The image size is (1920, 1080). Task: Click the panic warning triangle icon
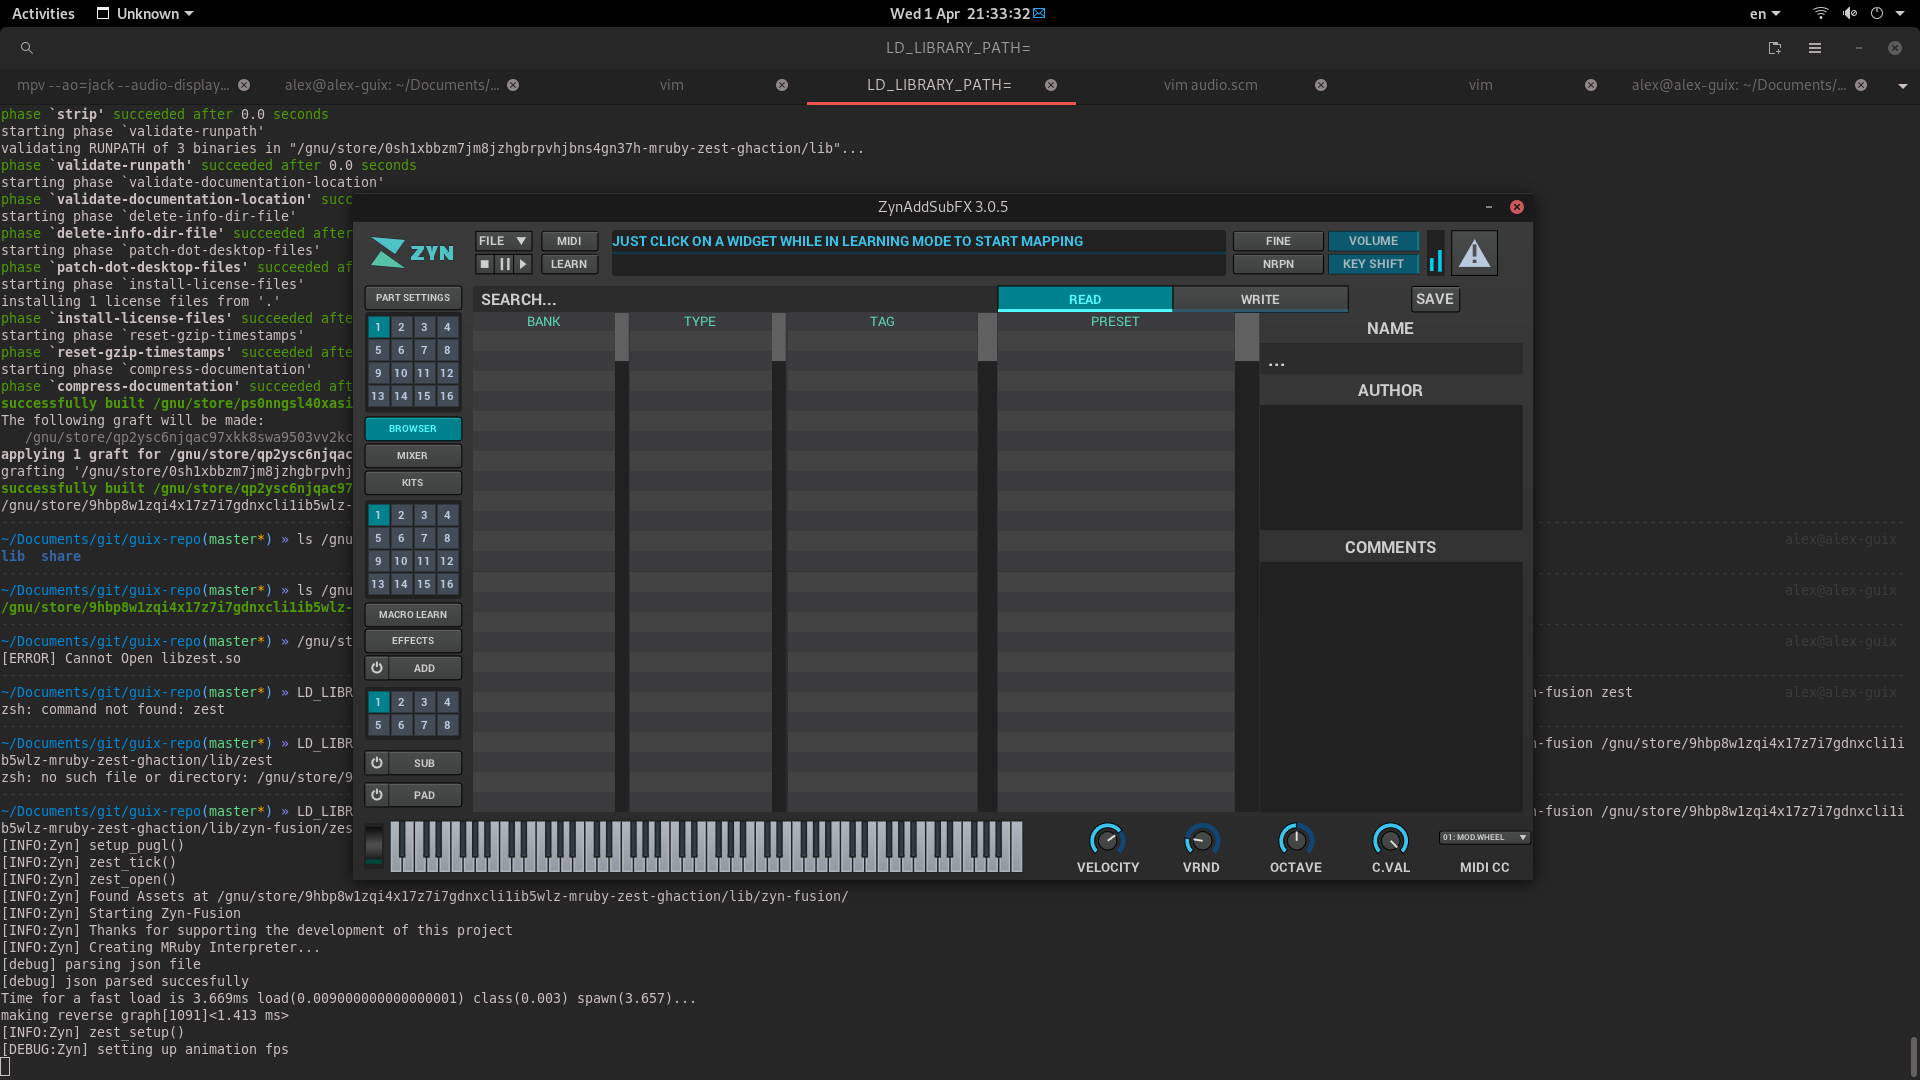[1474, 253]
